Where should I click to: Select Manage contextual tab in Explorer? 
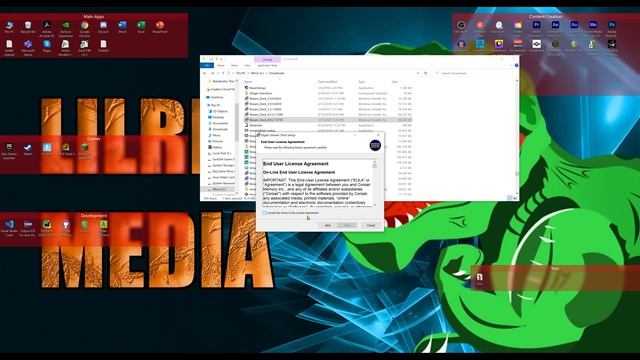pyautogui.click(x=267, y=60)
